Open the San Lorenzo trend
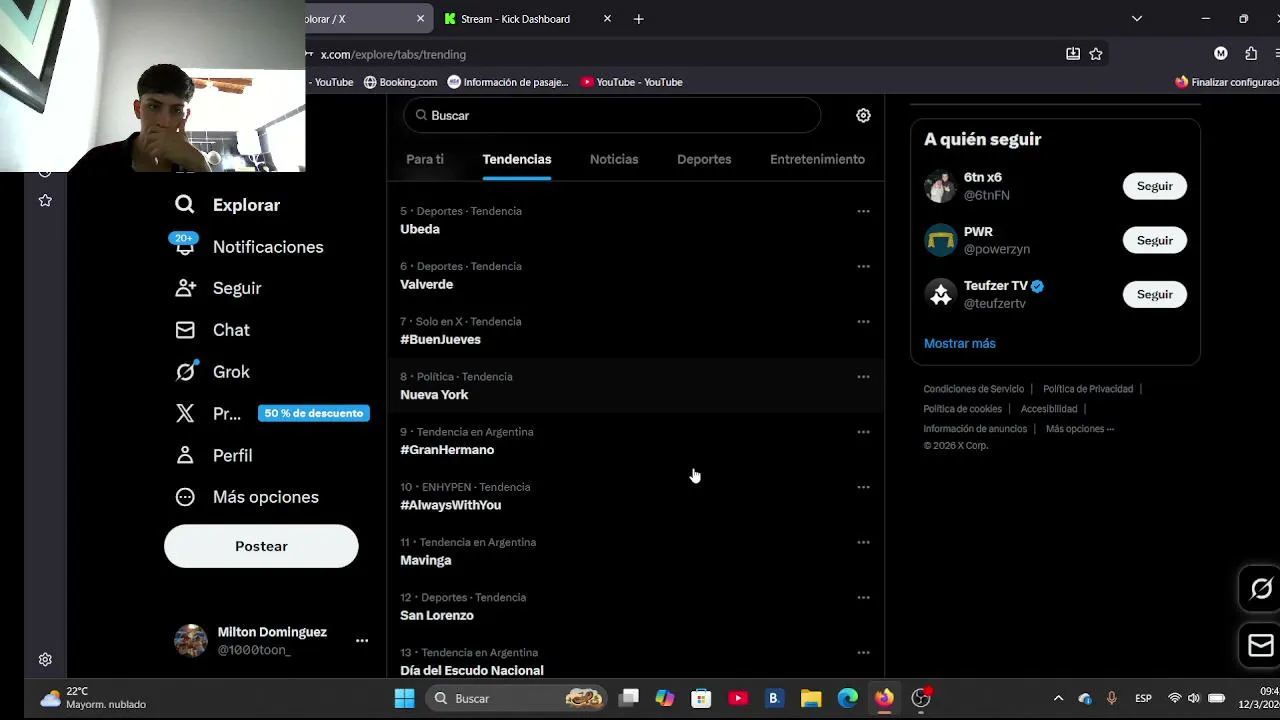1280x720 pixels. [437, 615]
